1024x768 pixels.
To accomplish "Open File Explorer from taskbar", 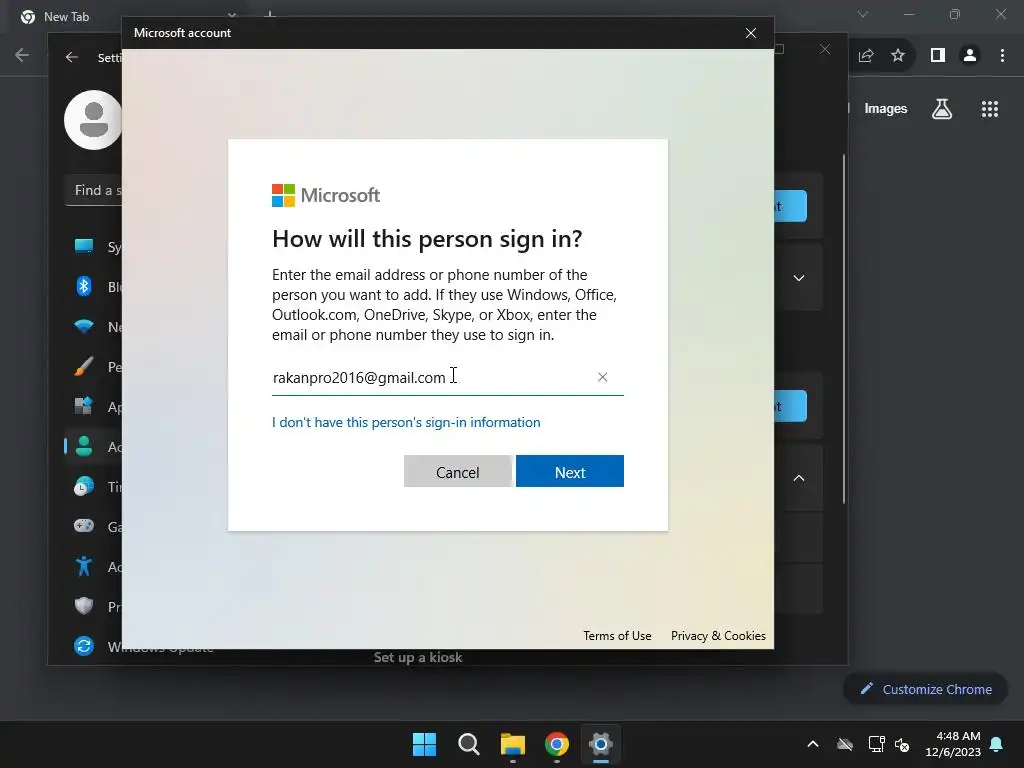I will click(513, 744).
